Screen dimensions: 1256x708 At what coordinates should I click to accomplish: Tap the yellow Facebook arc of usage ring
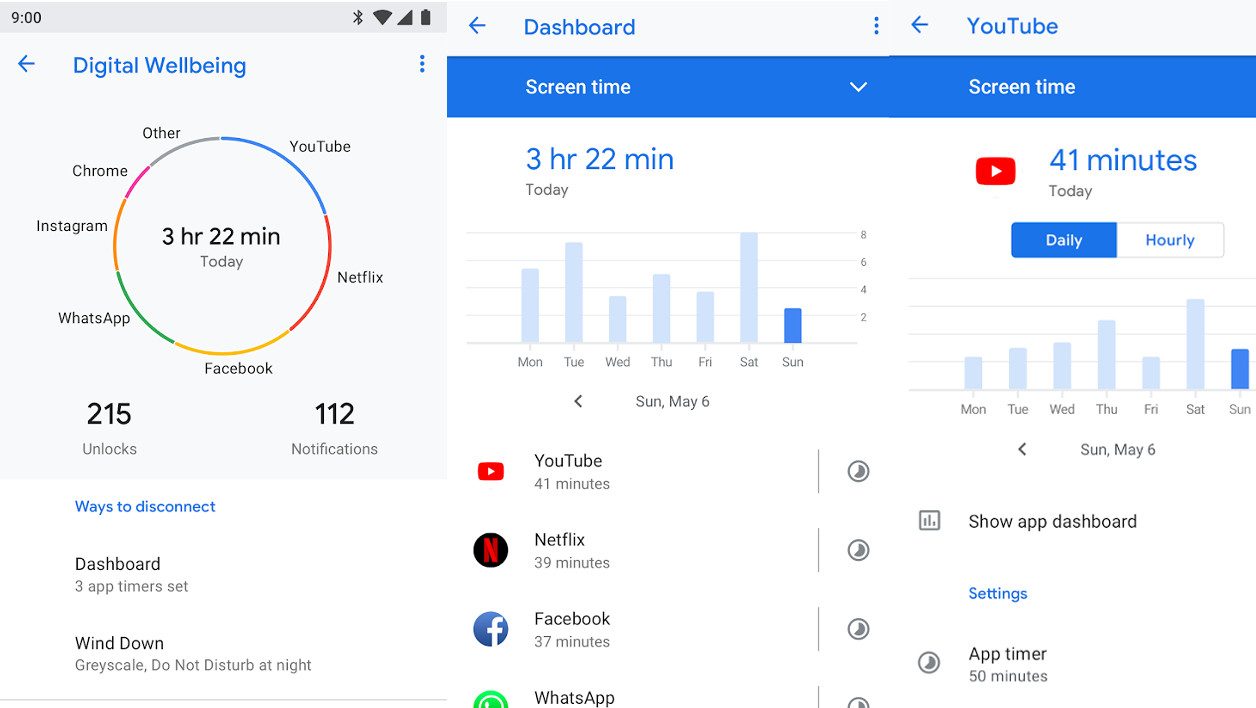pyautogui.click(x=232, y=351)
